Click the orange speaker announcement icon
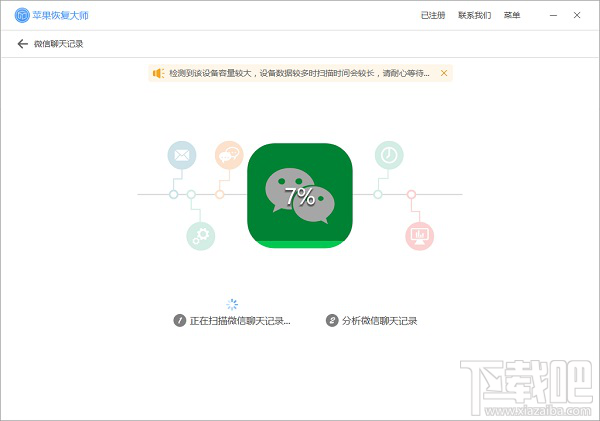The height and width of the screenshot is (421, 600). [158, 73]
